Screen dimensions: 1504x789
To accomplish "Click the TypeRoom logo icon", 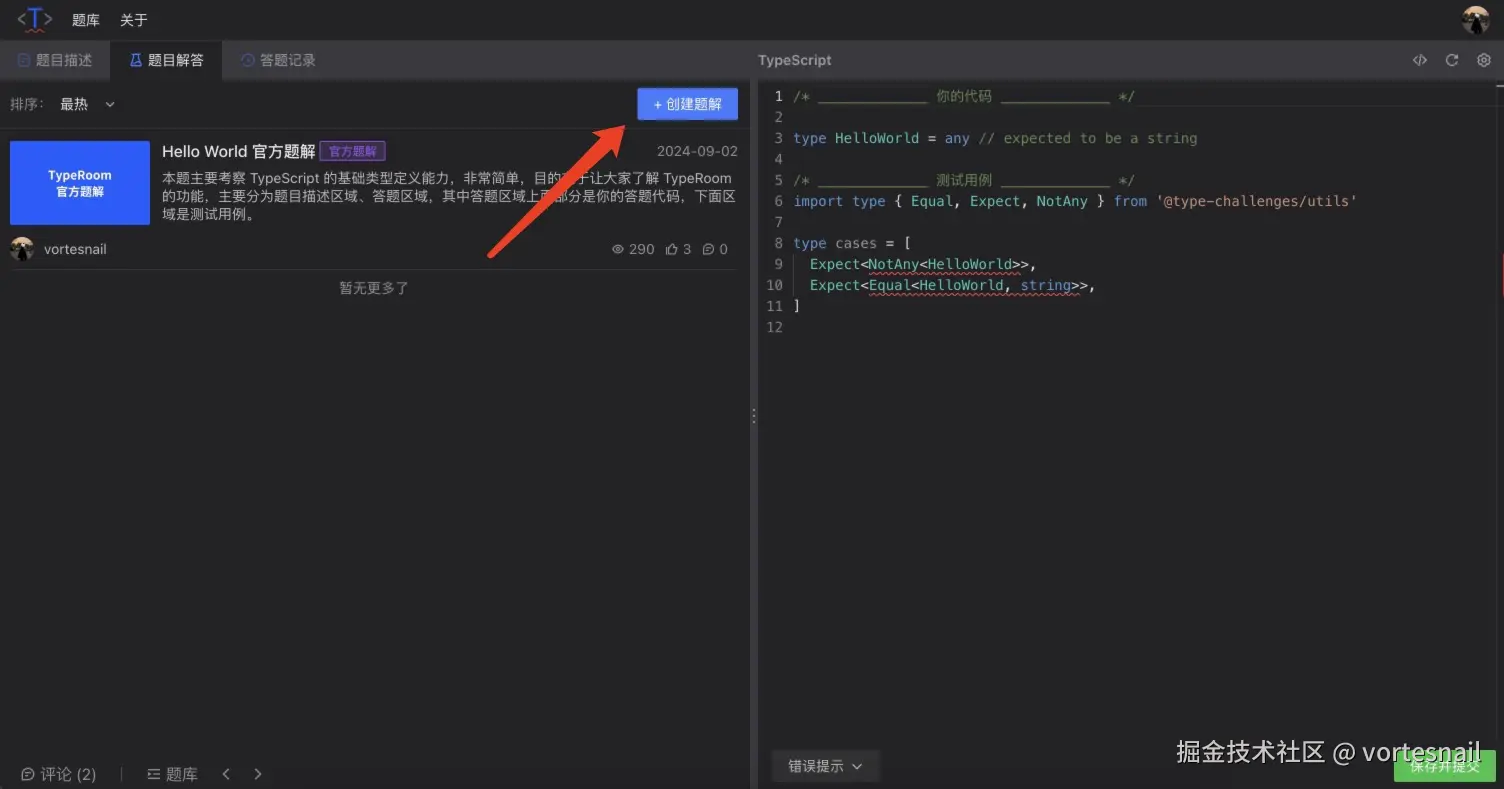I will [x=34, y=19].
